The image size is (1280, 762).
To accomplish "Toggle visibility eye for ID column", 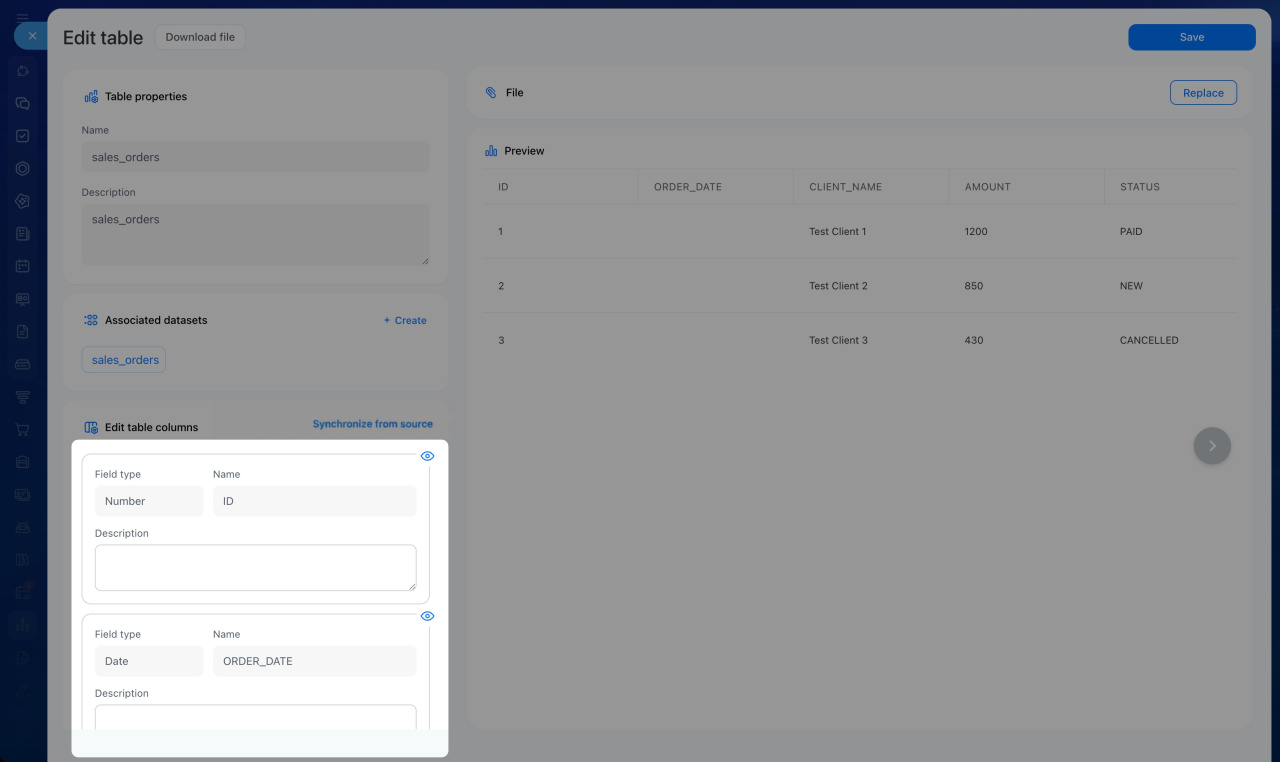I will (427, 456).
